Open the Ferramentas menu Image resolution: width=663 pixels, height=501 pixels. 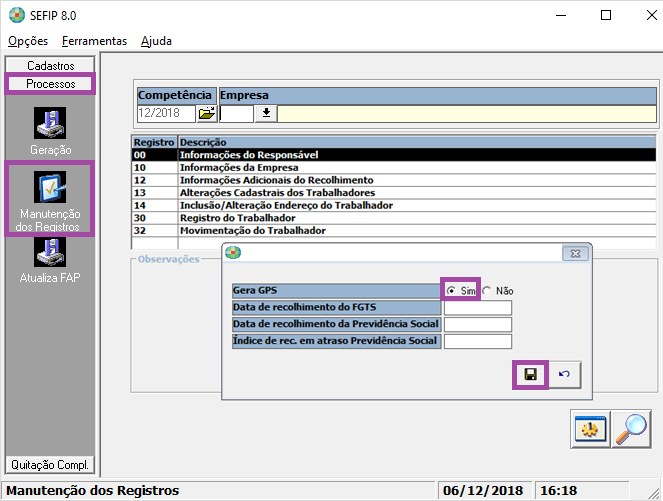tap(94, 41)
